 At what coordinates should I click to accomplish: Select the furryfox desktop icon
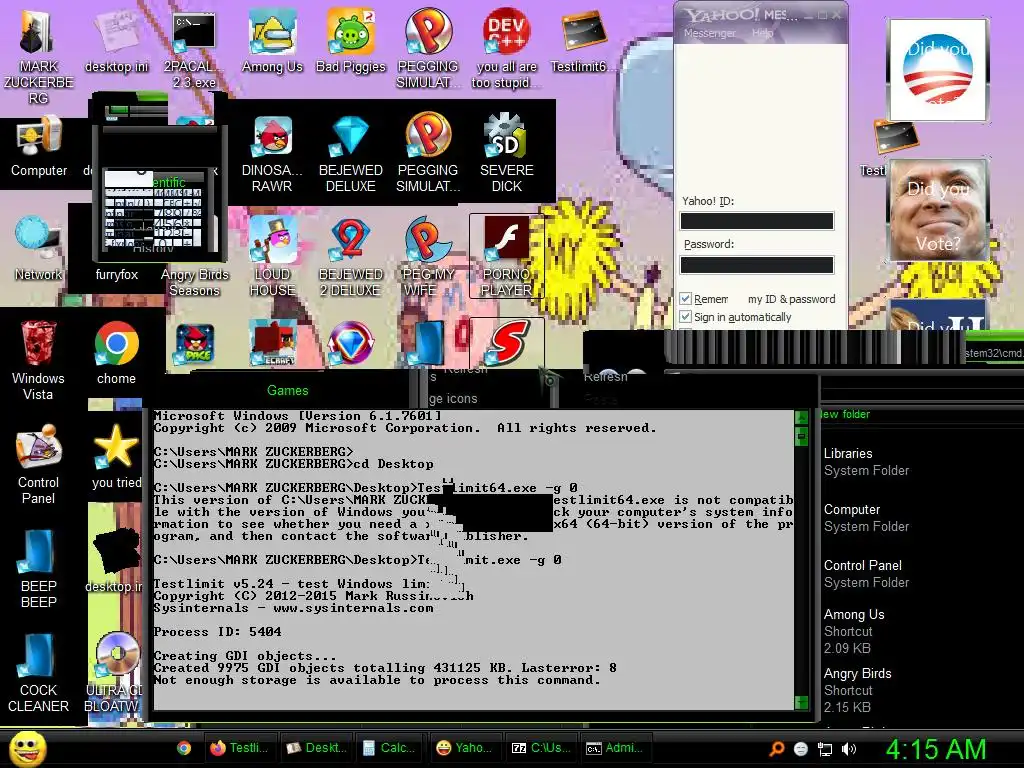coord(116,274)
